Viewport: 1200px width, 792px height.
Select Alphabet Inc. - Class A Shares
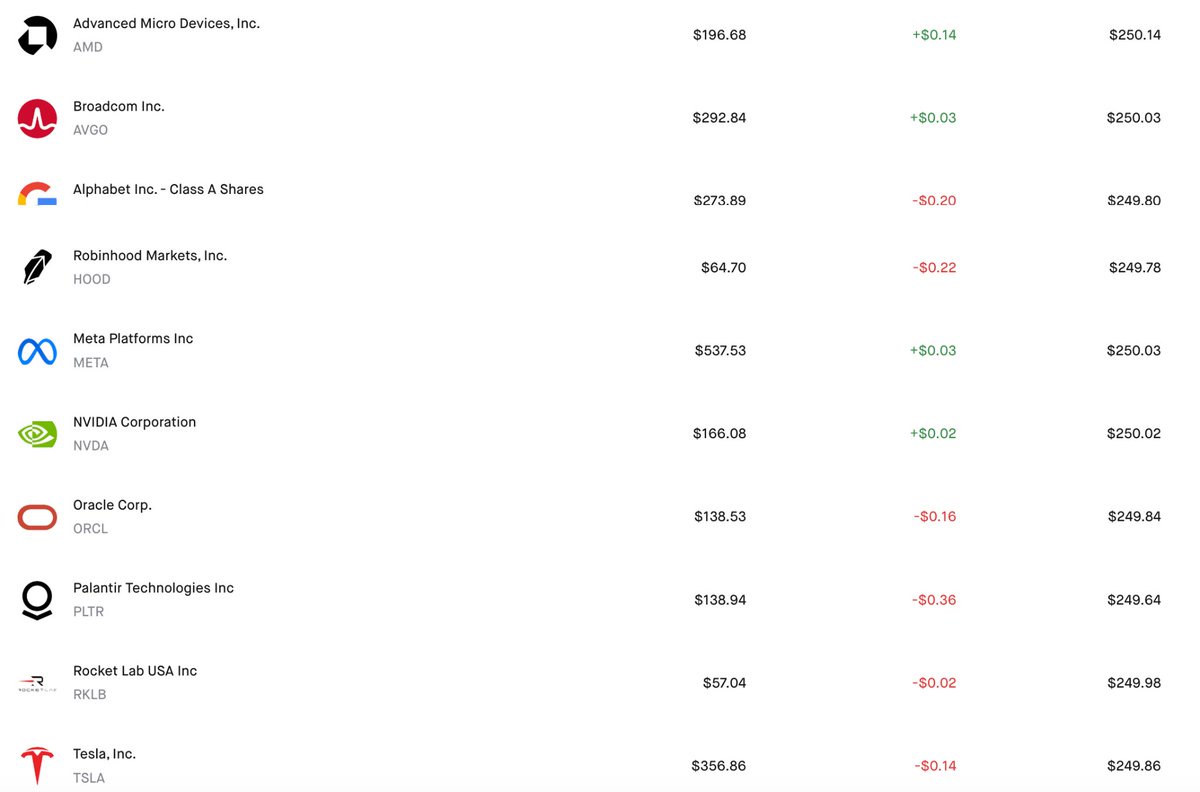[x=168, y=189]
